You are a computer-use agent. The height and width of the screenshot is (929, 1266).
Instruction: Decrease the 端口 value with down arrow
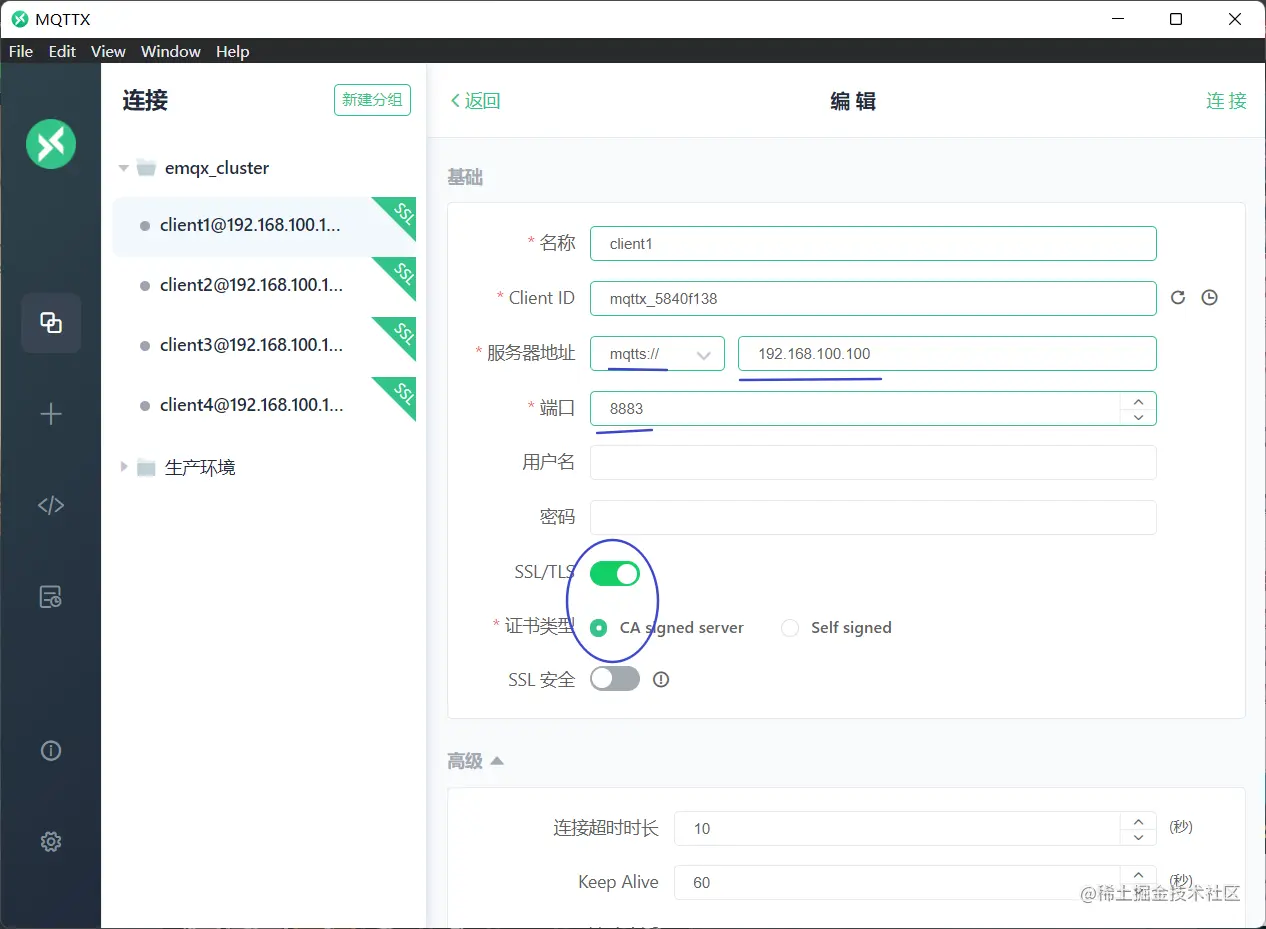point(1138,417)
